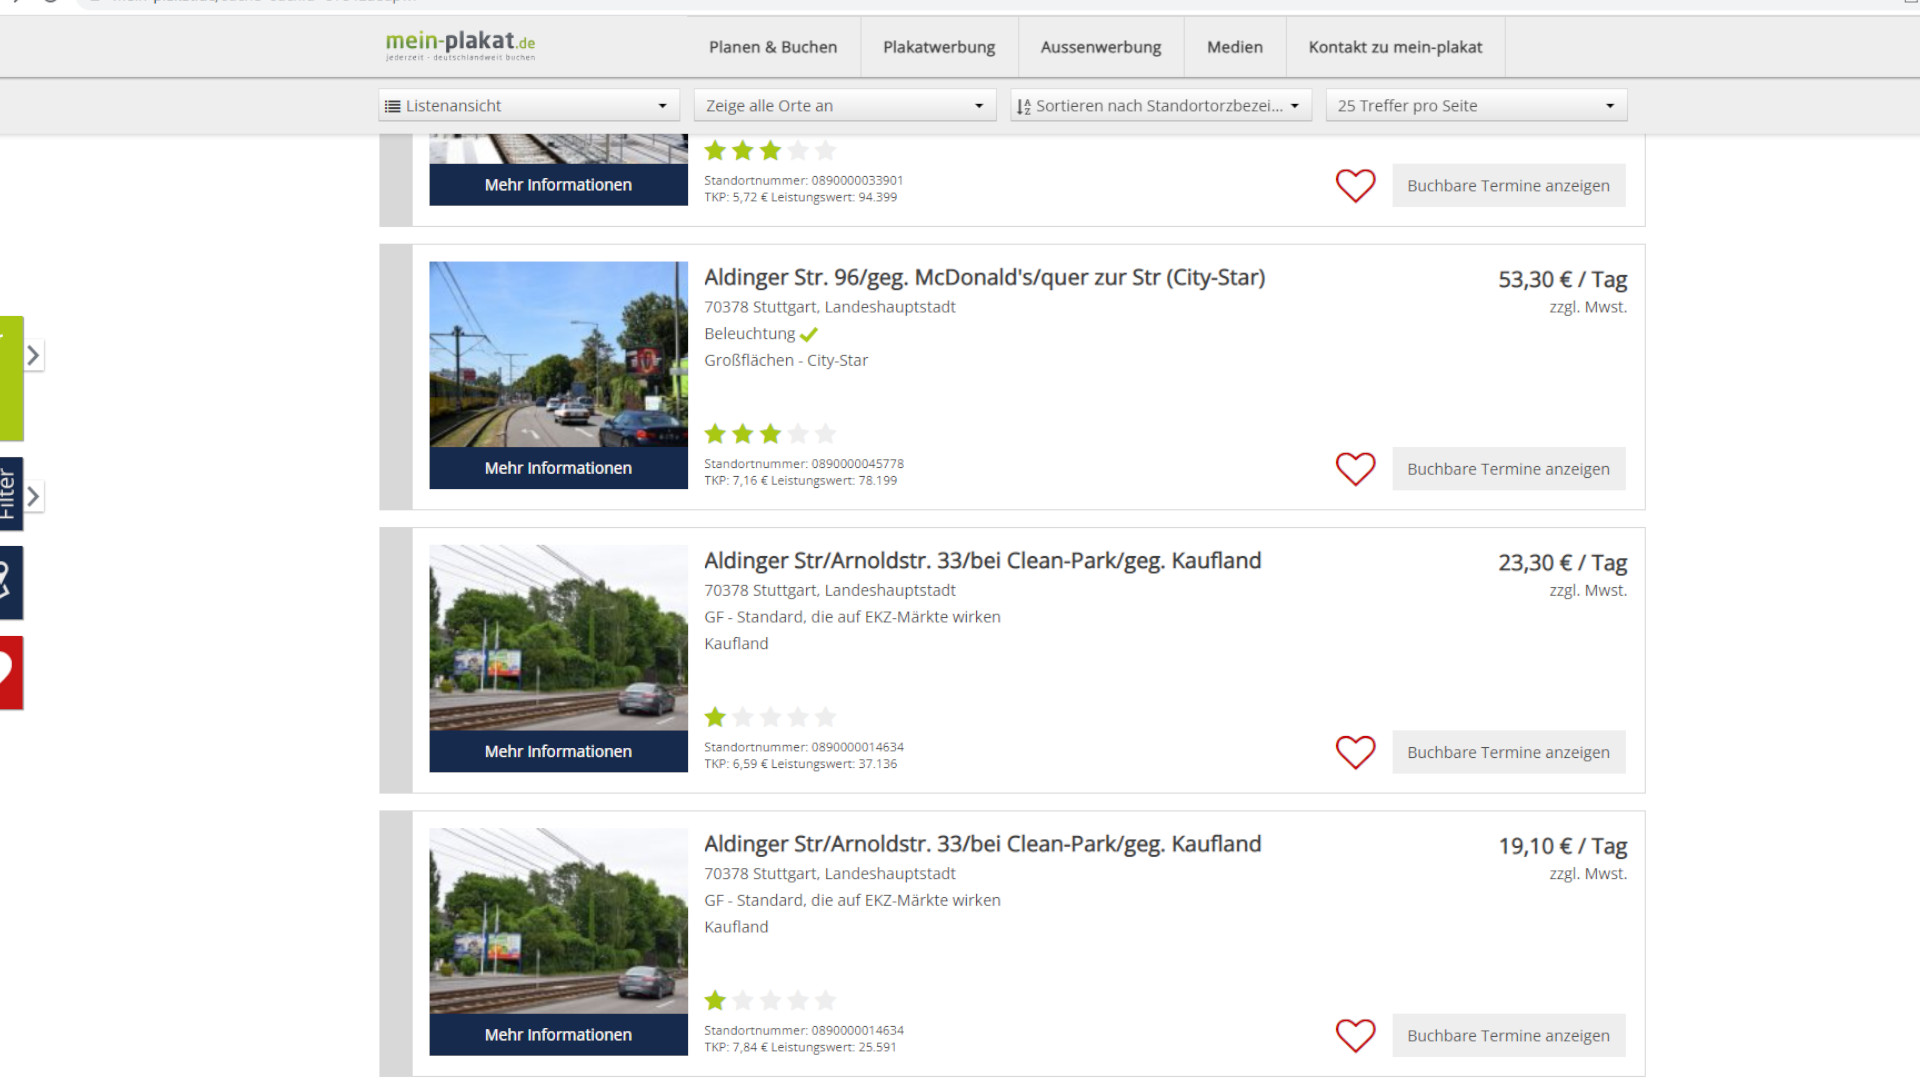
Task: Select the price 19,10 € / Tag
Action: [1562, 845]
